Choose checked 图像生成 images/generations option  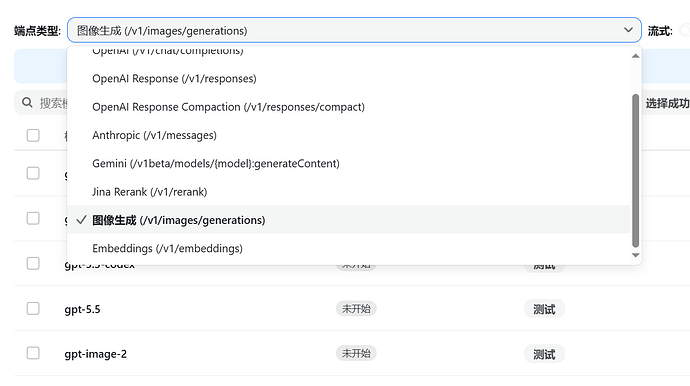[348, 220]
